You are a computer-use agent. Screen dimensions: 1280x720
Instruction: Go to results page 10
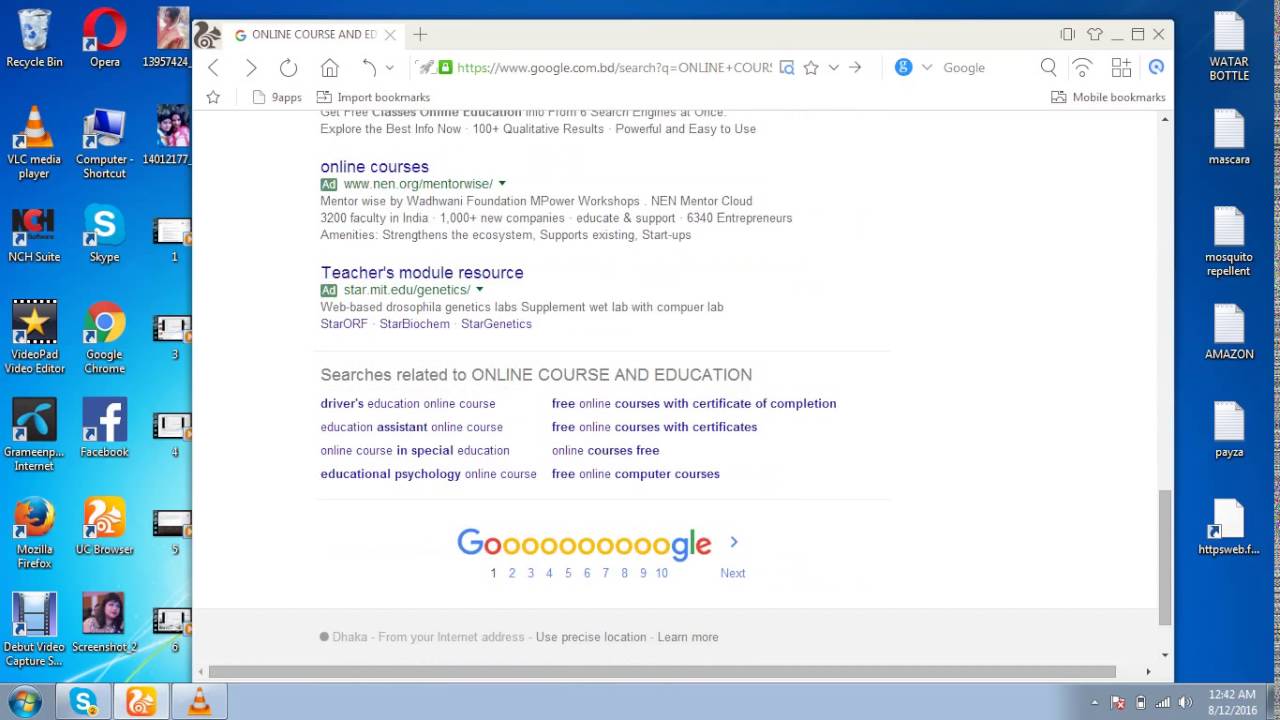pyautogui.click(x=661, y=573)
